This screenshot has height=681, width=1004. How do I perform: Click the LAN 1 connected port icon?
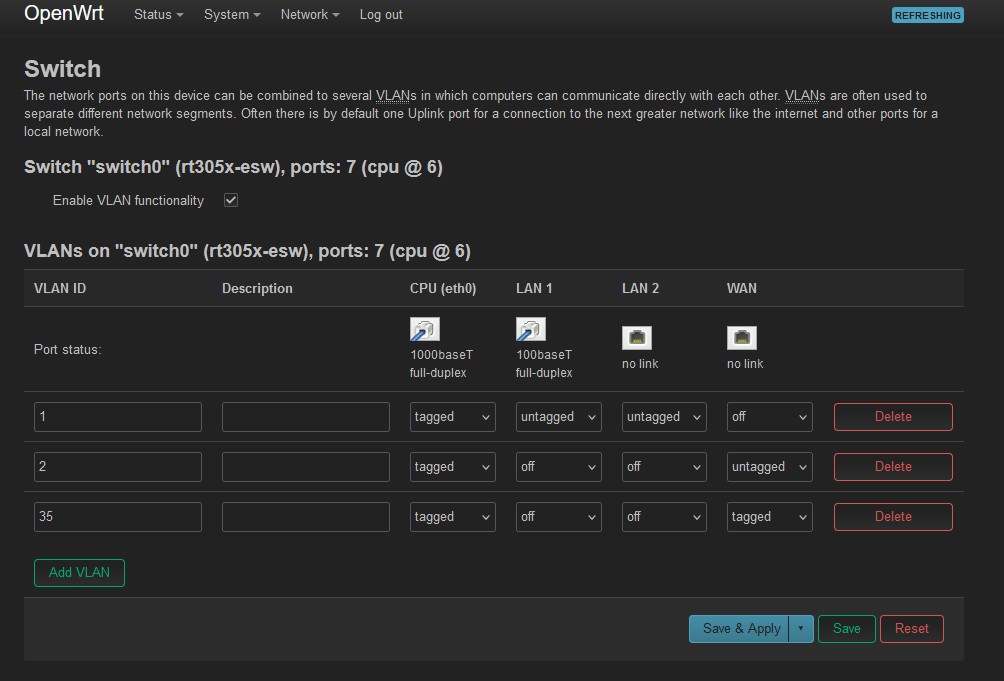(531, 329)
